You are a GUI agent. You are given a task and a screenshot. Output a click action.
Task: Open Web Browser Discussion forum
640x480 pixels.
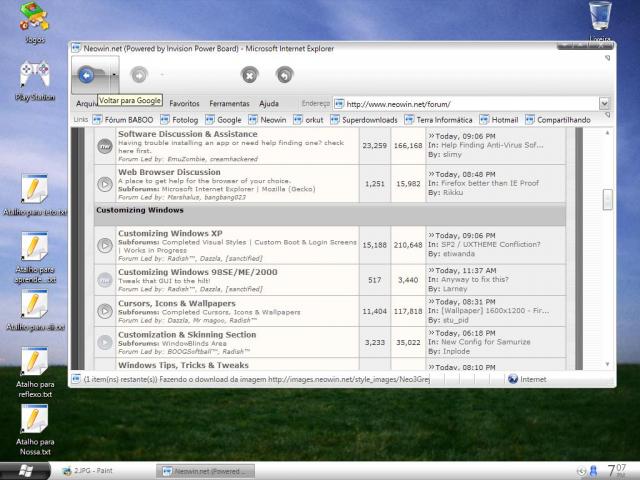pyautogui.click(x=169, y=172)
